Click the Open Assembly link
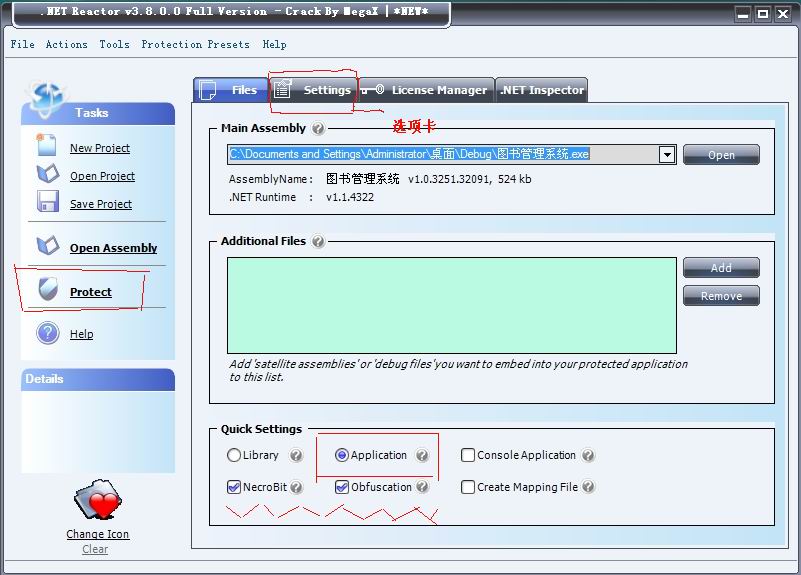Image resolution: width=801 pixels, height=575 pixels. point(113,248)
